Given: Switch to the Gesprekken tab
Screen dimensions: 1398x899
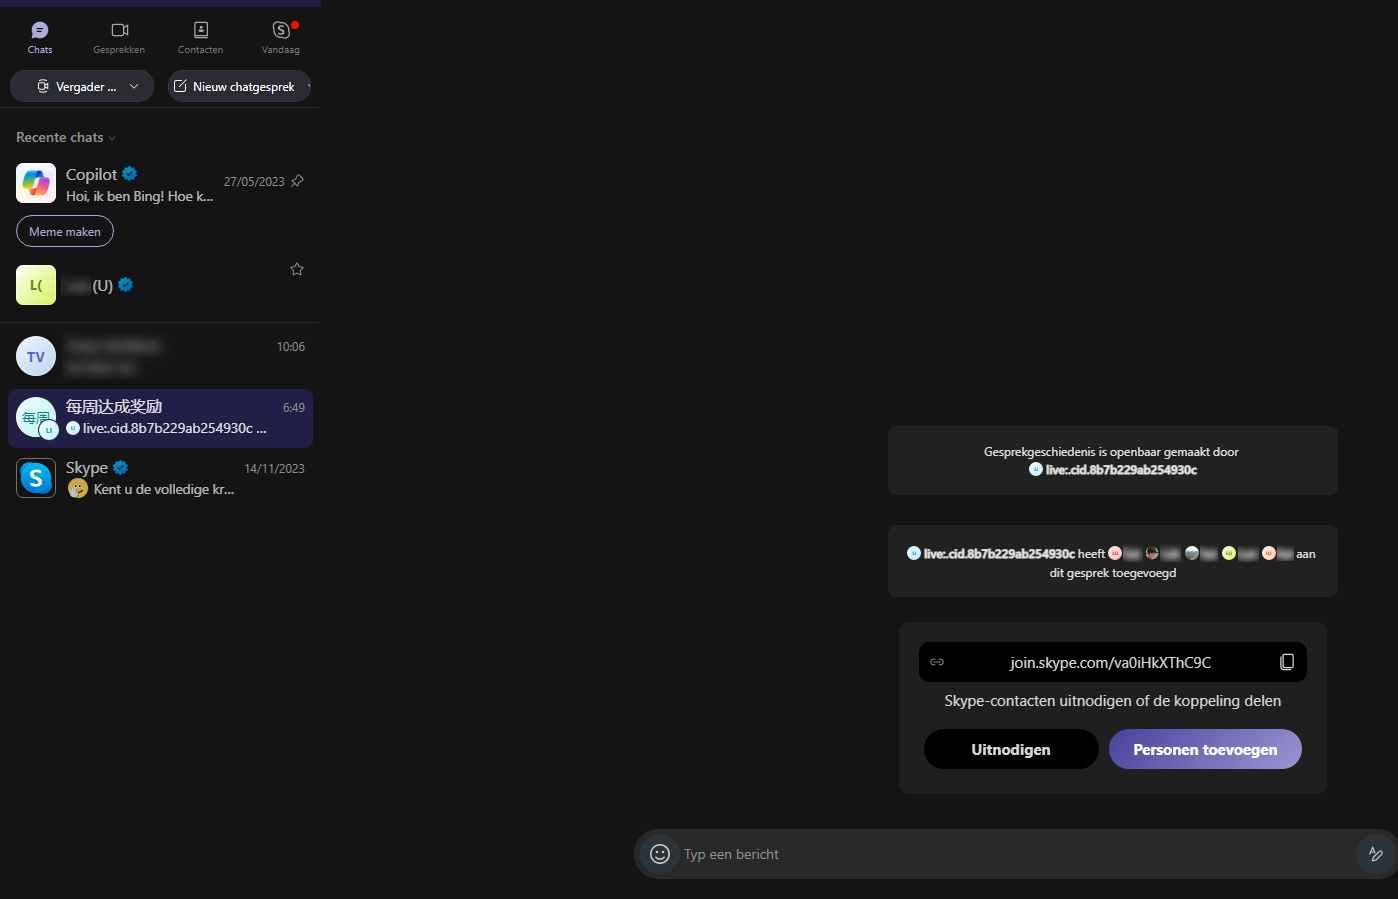Looking at the screenshot, I should pyautogui.click(x=119, y=38).
